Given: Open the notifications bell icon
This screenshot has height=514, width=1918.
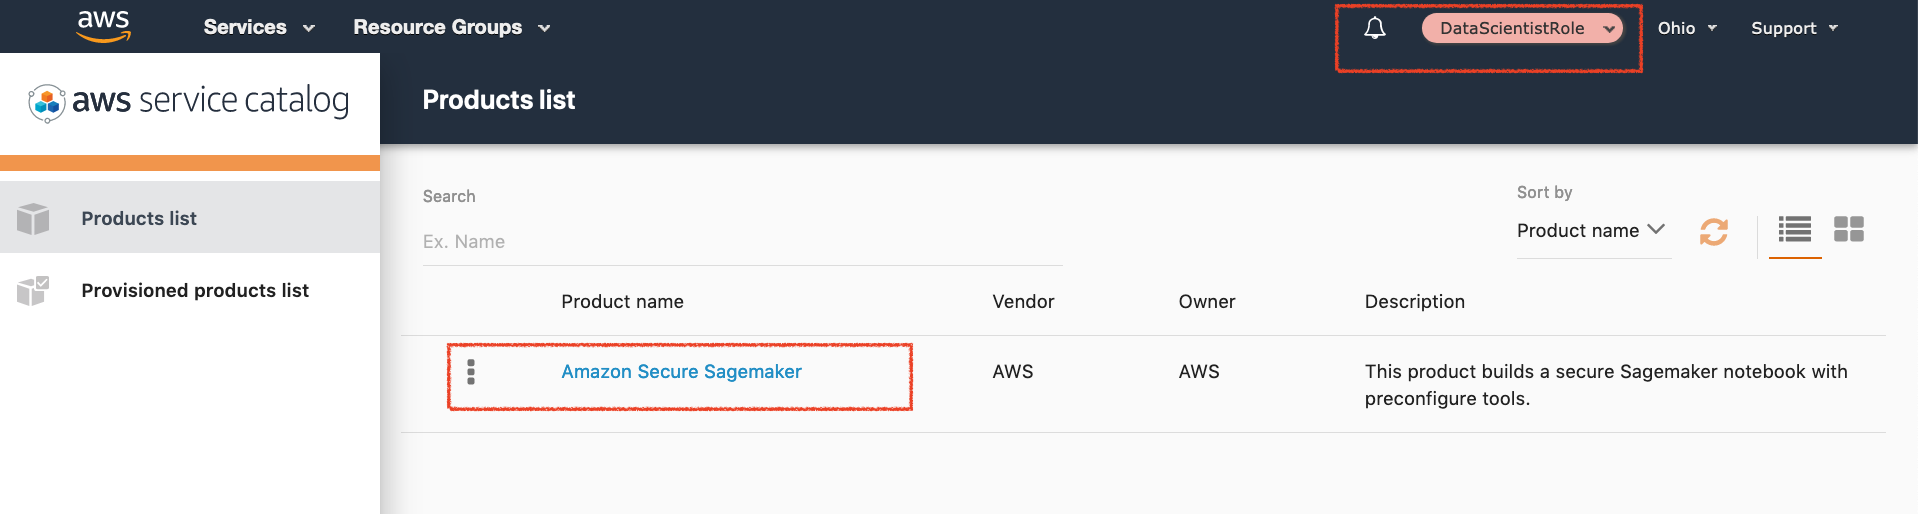Looking at the screenshot, I should tap(1375, 28).
